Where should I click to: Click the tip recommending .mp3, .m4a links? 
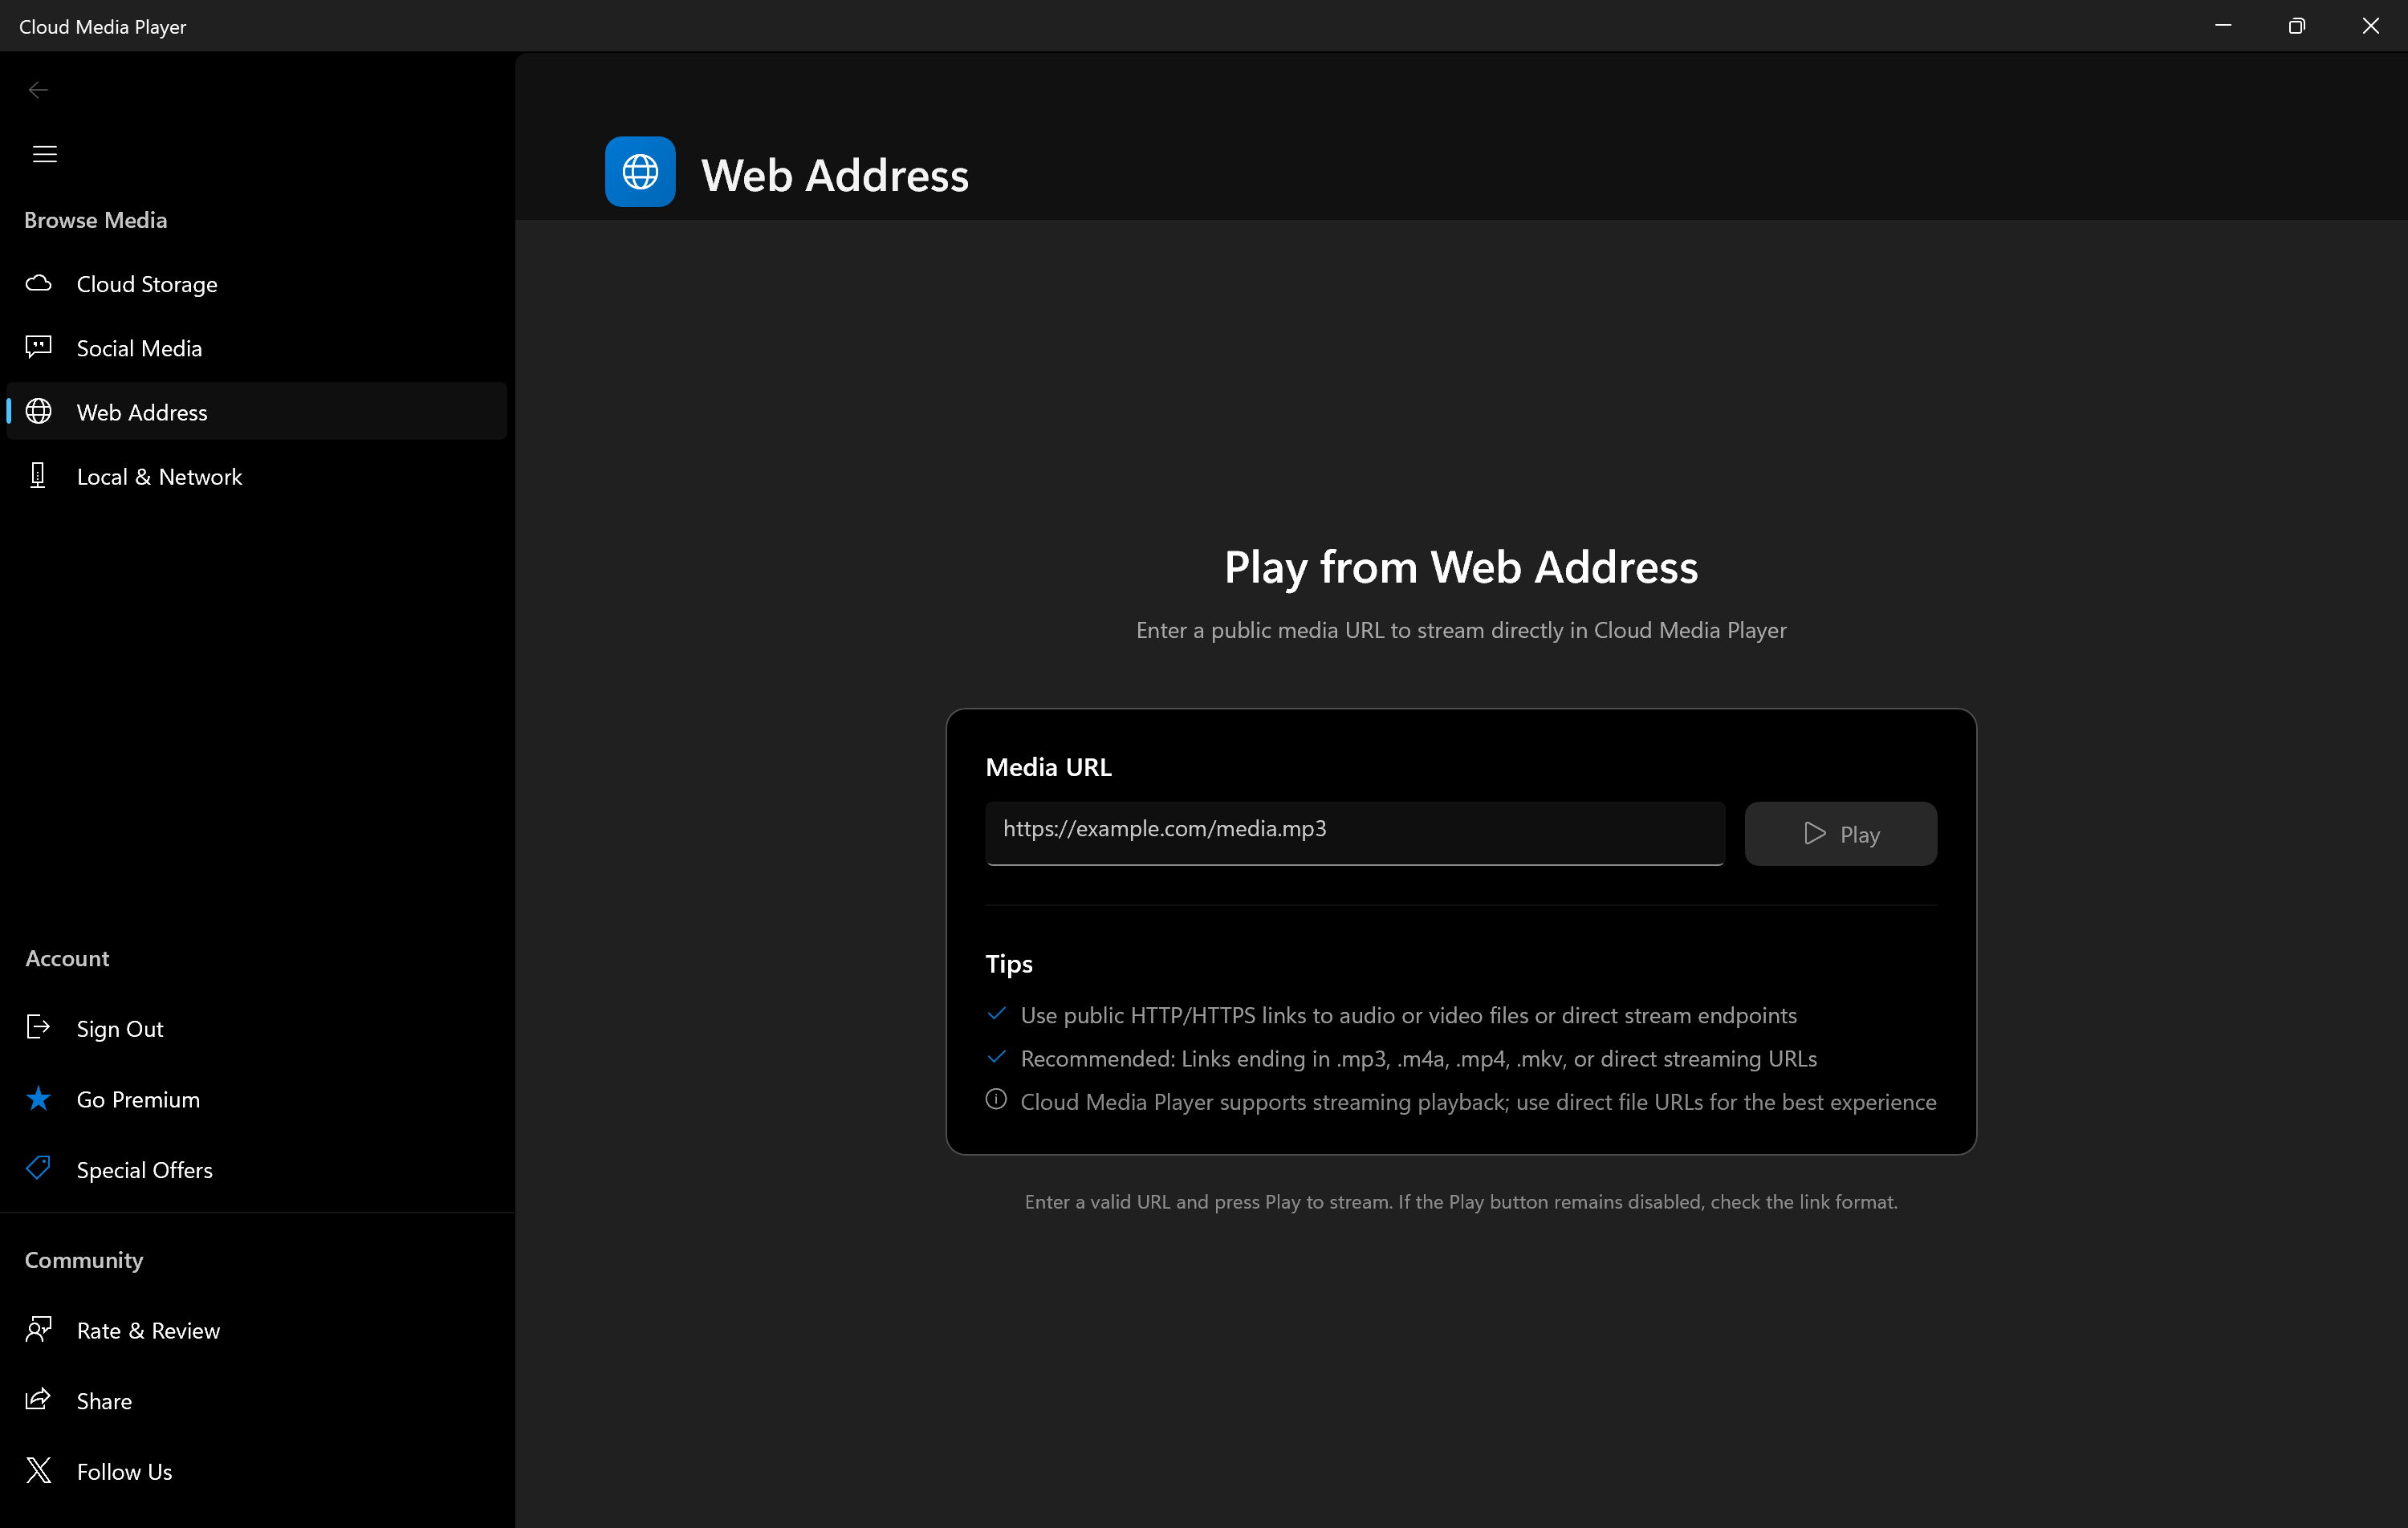[x=1419, y=1058]
